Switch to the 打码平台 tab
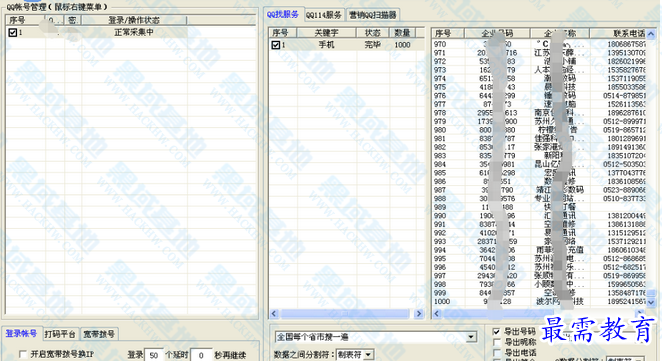This screenshot has height=361, width=663. pyautogui.click(x=60, y=334)
